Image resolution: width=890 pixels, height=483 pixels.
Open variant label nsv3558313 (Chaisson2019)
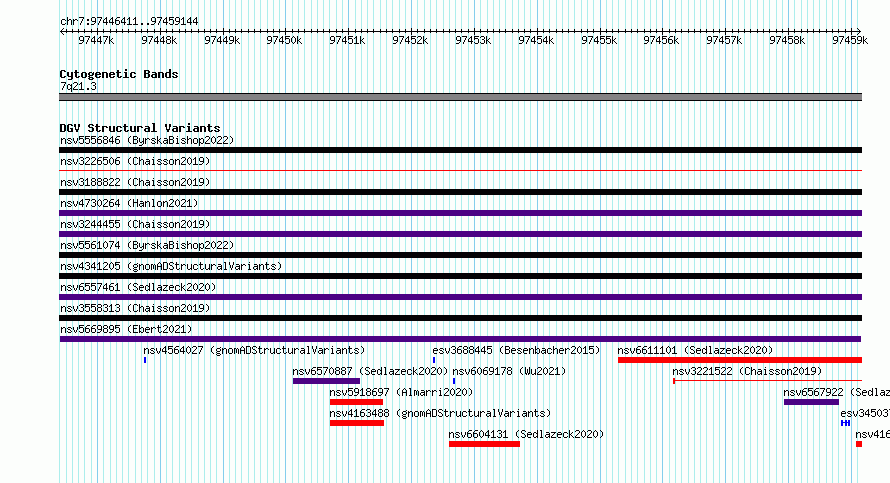point(135,308)
